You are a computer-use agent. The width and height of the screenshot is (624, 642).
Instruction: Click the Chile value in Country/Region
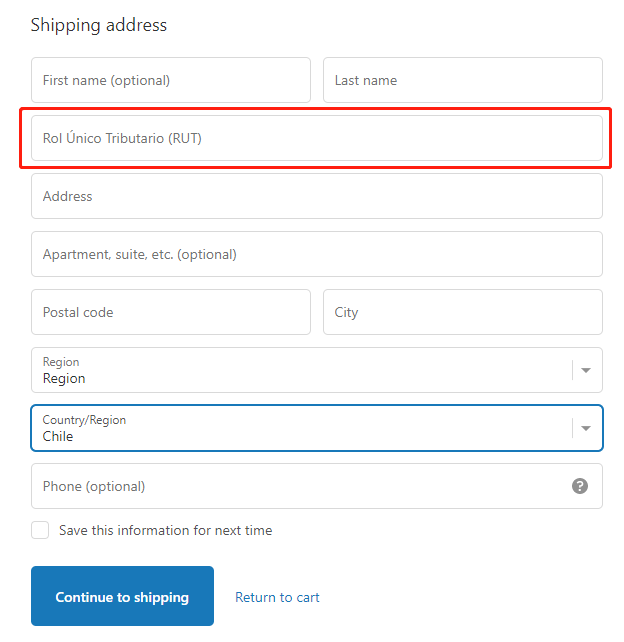pyautogui.click(x=58, y=436)
